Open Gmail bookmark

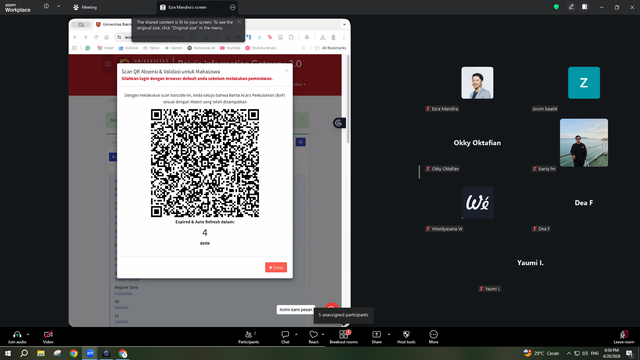tap(105, 48)
